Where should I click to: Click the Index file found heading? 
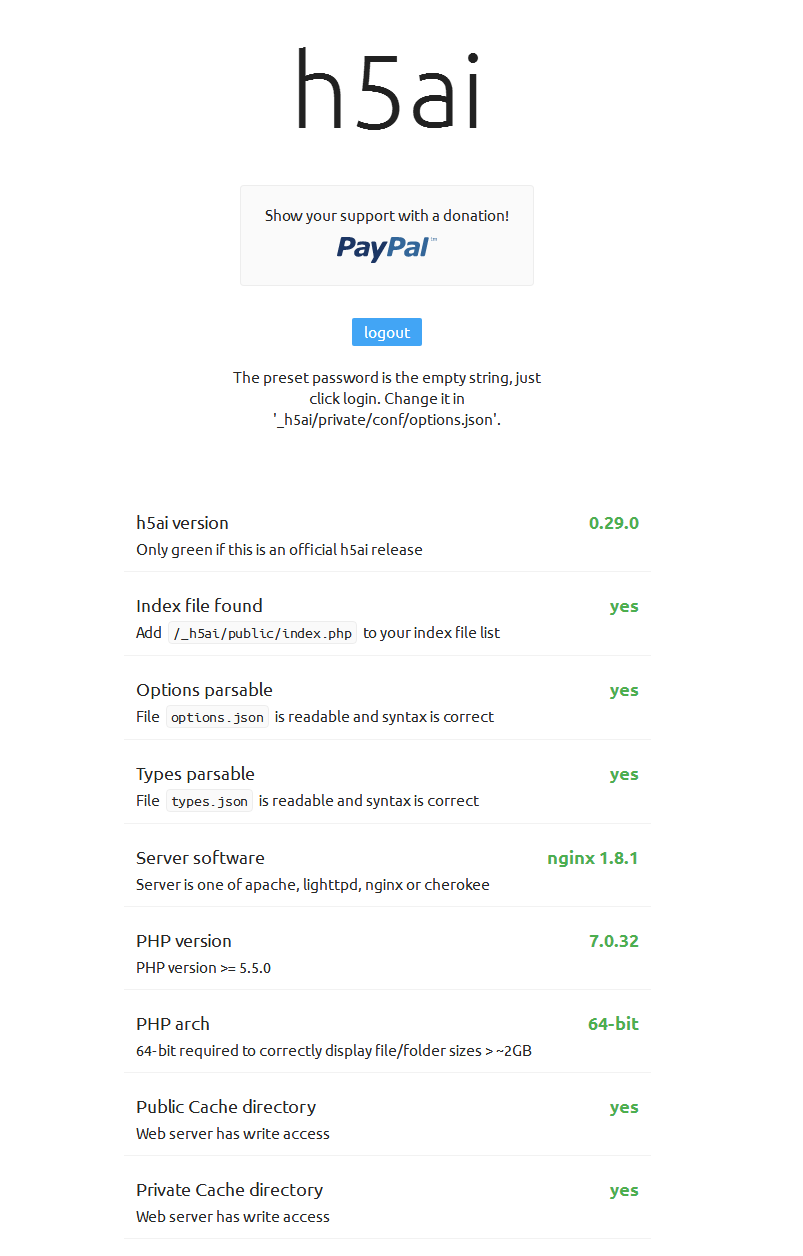[199, 606]
